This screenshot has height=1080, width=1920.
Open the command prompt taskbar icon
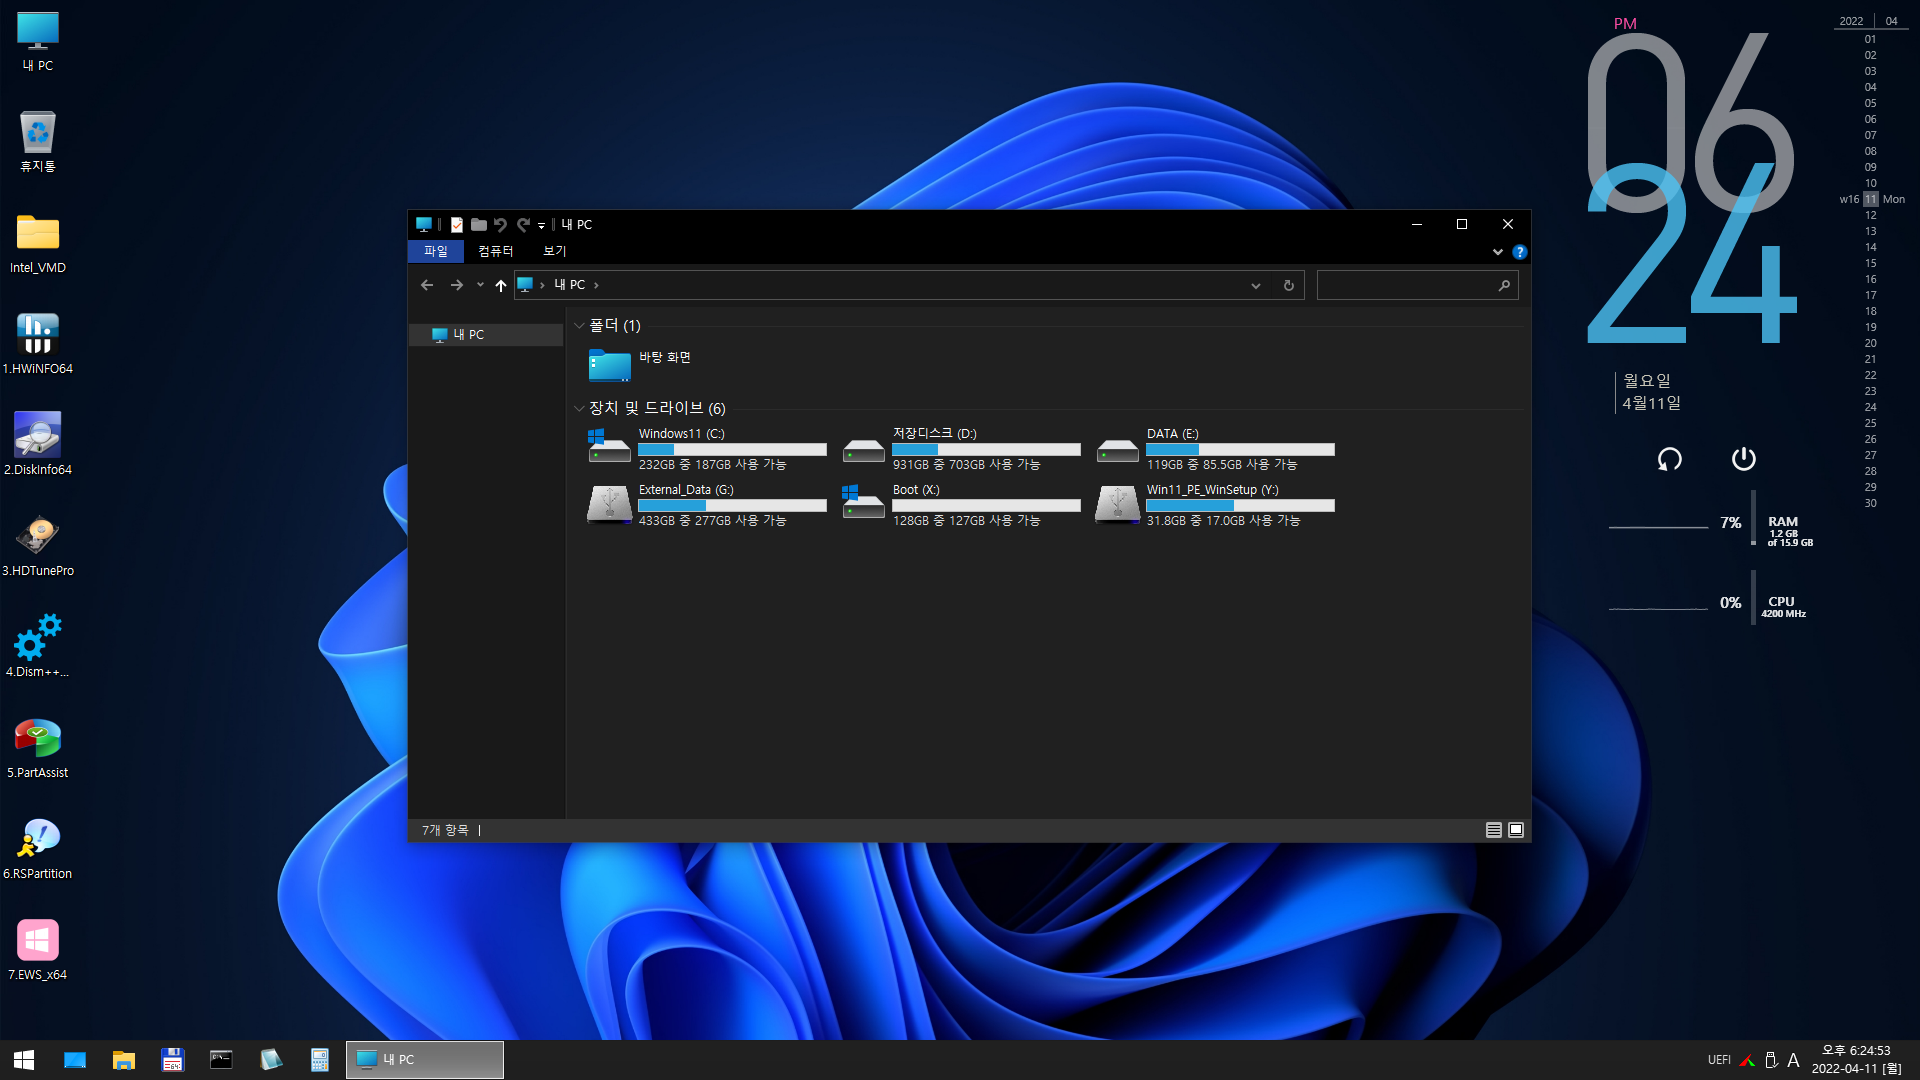pyautogui.click(x=221, y=1060)
